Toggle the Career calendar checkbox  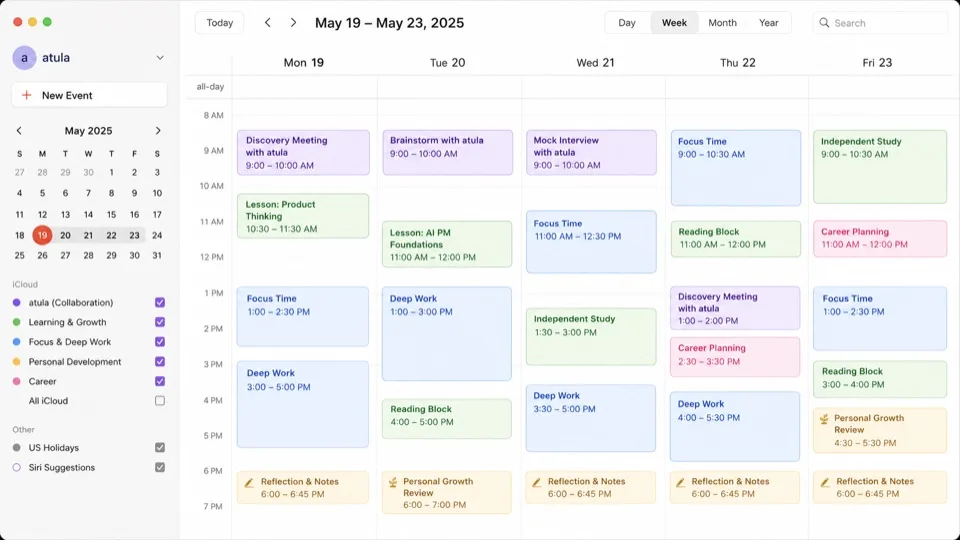pyautogui.click(x=160, y=381)
